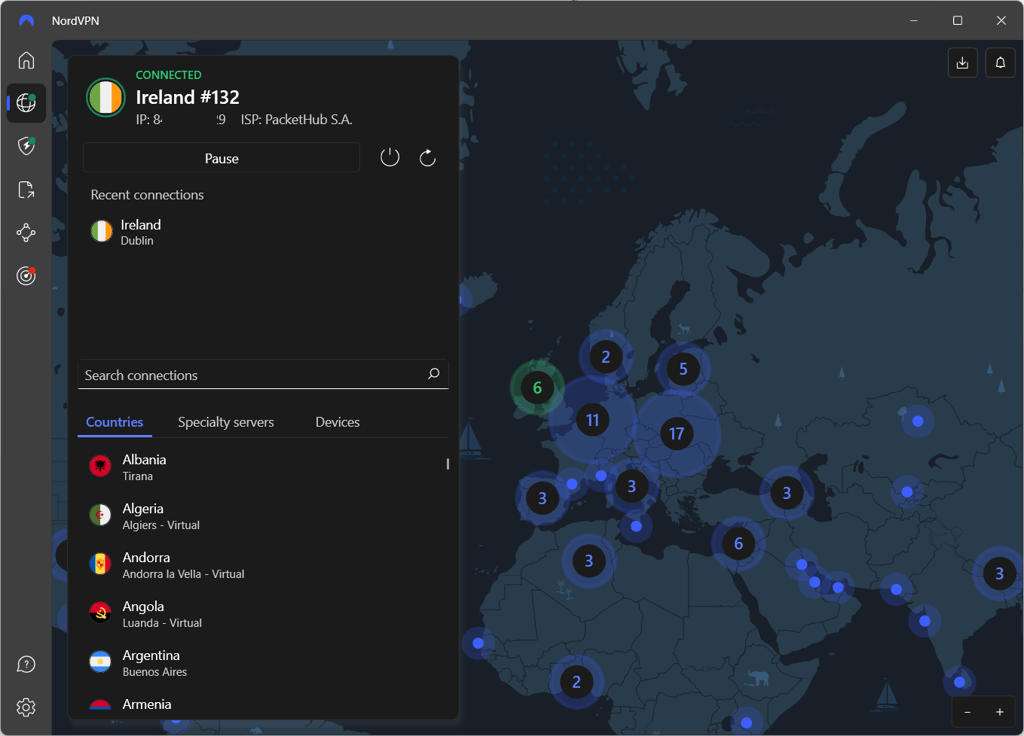
Task: Connect to Angola Luanda - Virtual
Action: pos(261,614)
